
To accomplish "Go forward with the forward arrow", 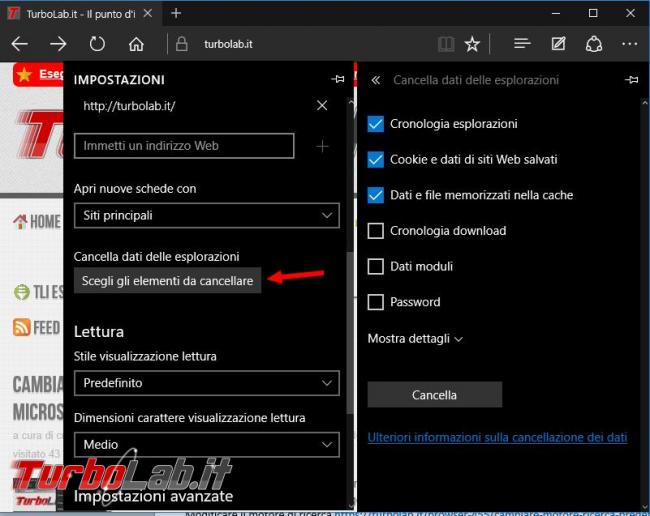I will click(x=58, y=44).
